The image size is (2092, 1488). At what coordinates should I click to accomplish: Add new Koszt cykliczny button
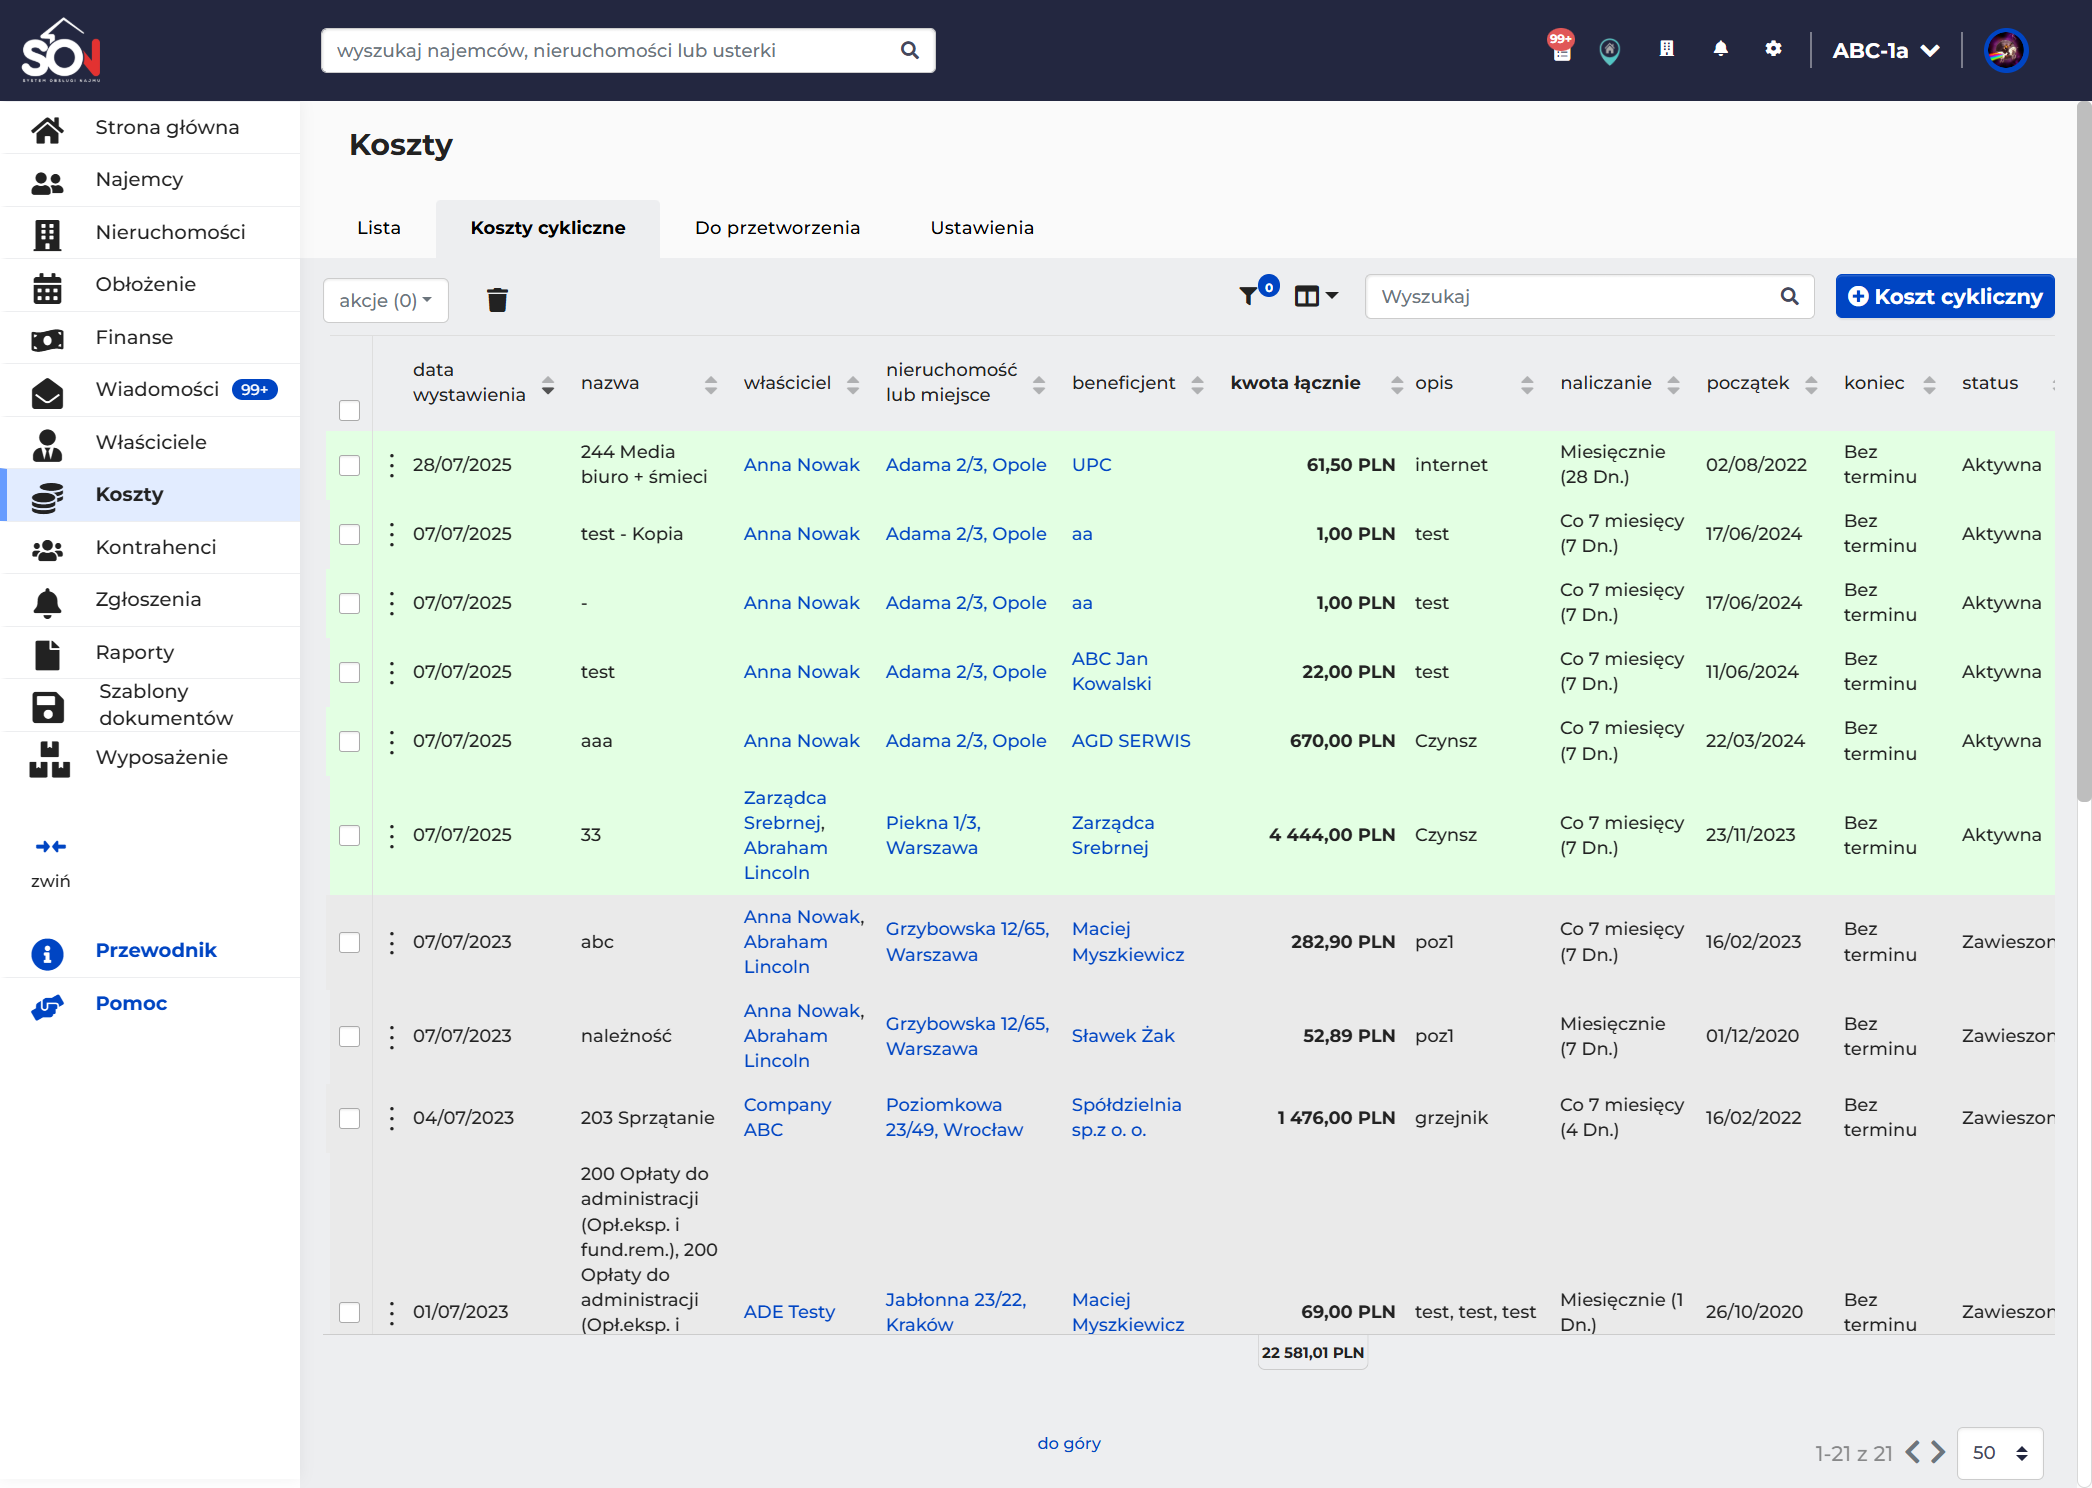pos(1945,296)
